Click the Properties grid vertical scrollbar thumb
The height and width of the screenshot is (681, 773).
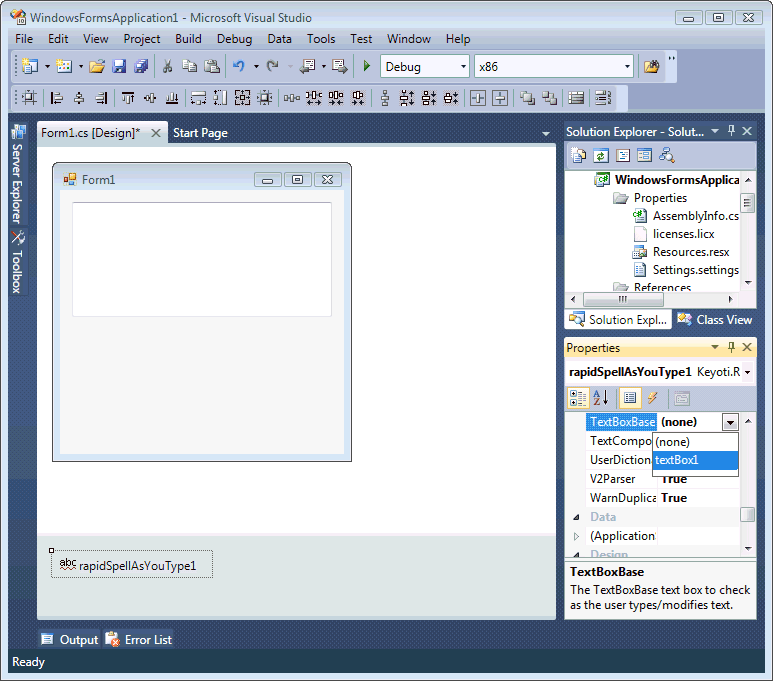click(748, 514)
